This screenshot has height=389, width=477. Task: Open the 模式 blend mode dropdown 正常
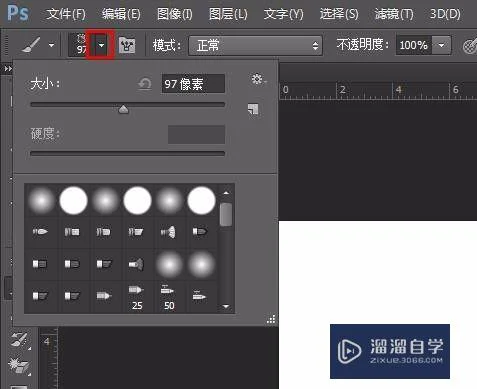pos(255,45)
